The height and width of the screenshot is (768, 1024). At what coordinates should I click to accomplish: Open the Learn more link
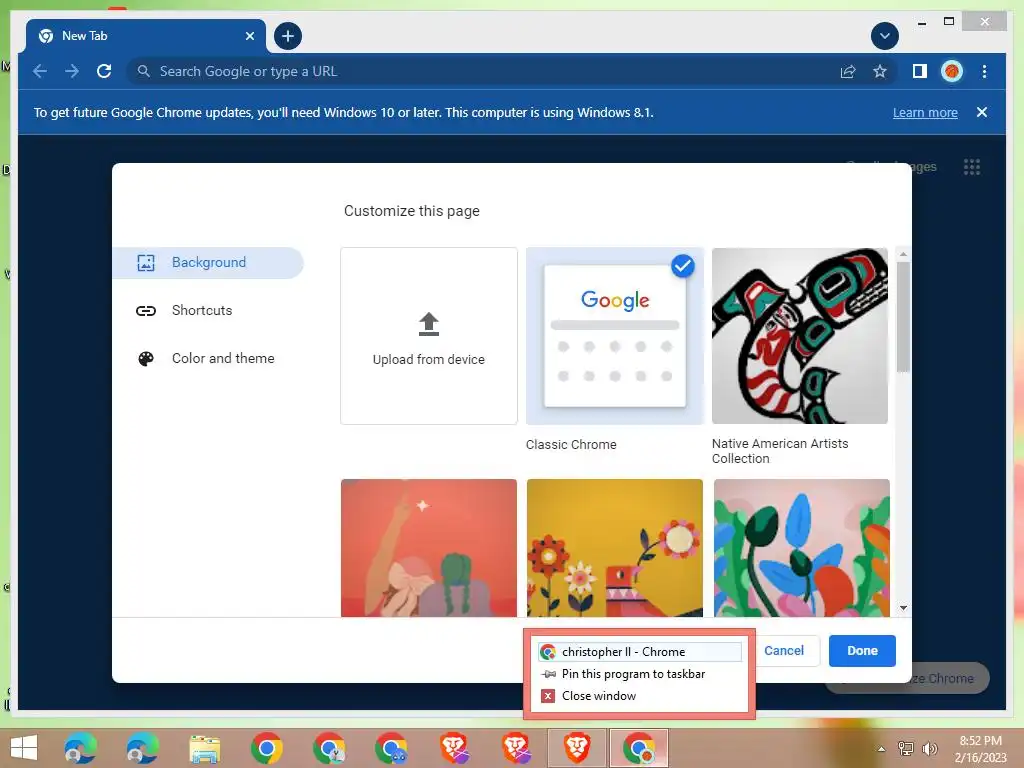click(925, 112)
